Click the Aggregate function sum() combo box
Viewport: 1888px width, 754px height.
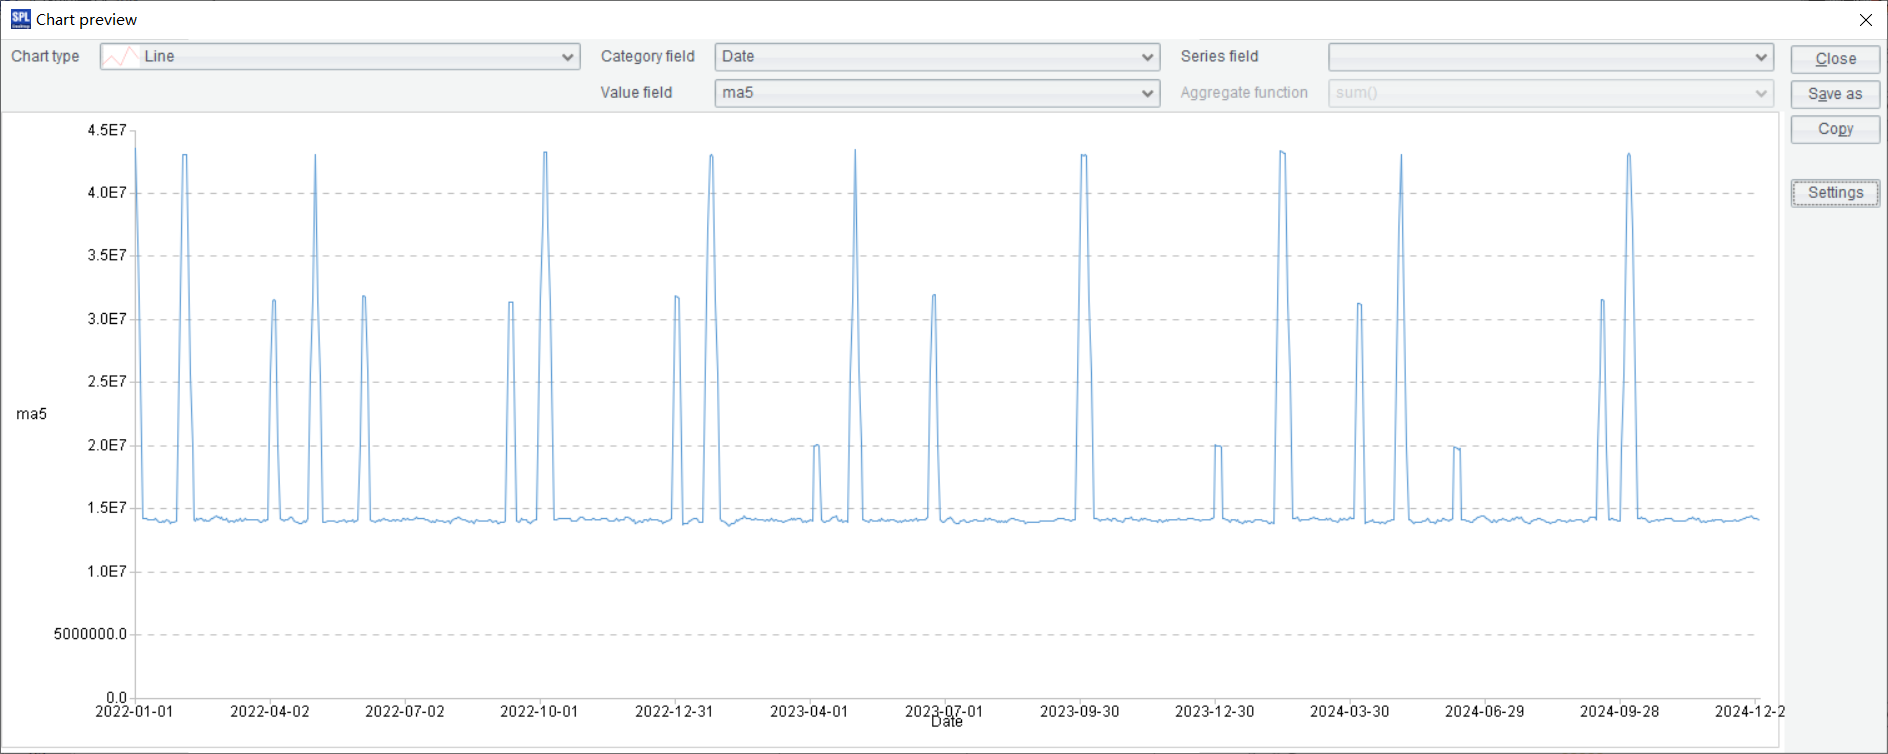click(x=1549, y=93)
